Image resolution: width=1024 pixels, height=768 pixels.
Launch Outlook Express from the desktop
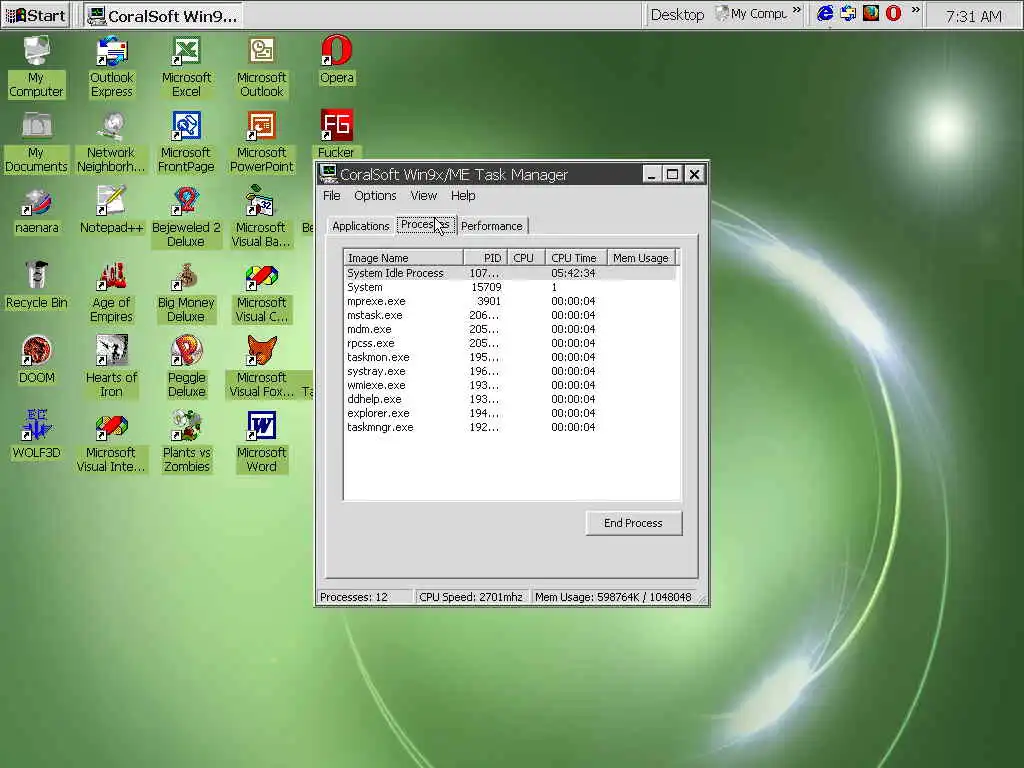112,67
